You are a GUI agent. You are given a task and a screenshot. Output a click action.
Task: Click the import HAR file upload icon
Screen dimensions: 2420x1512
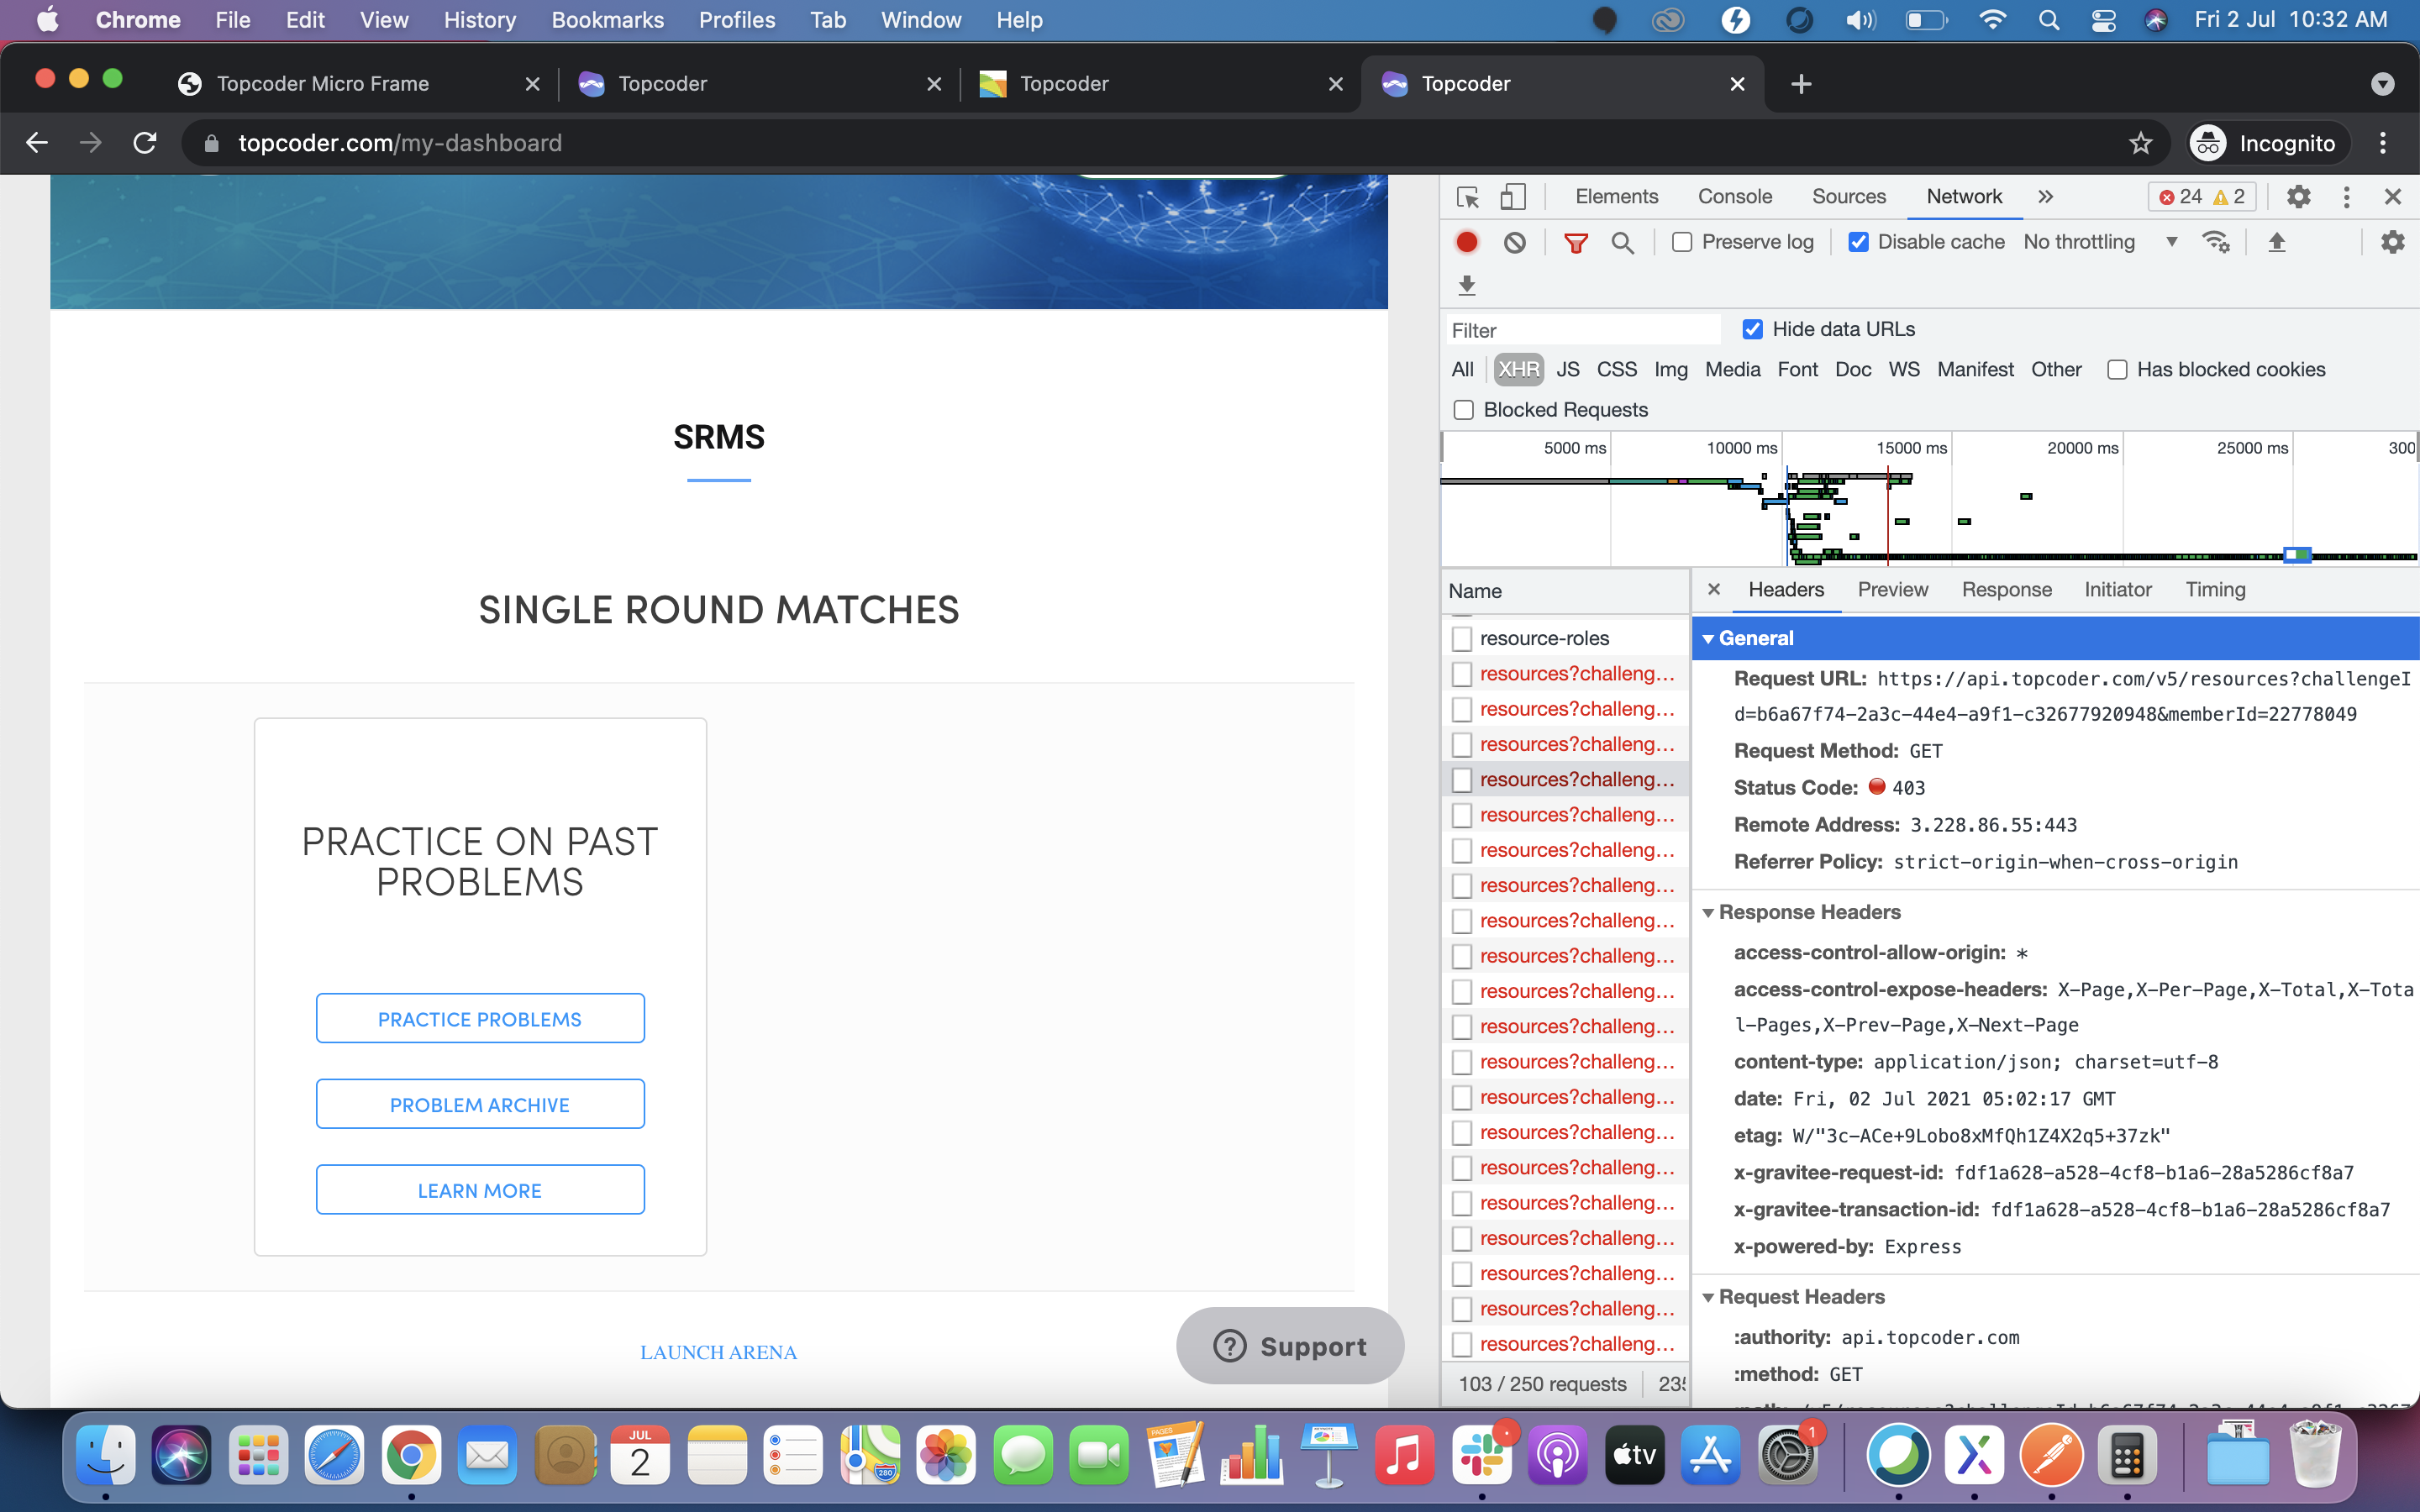tap(2277, 242)
